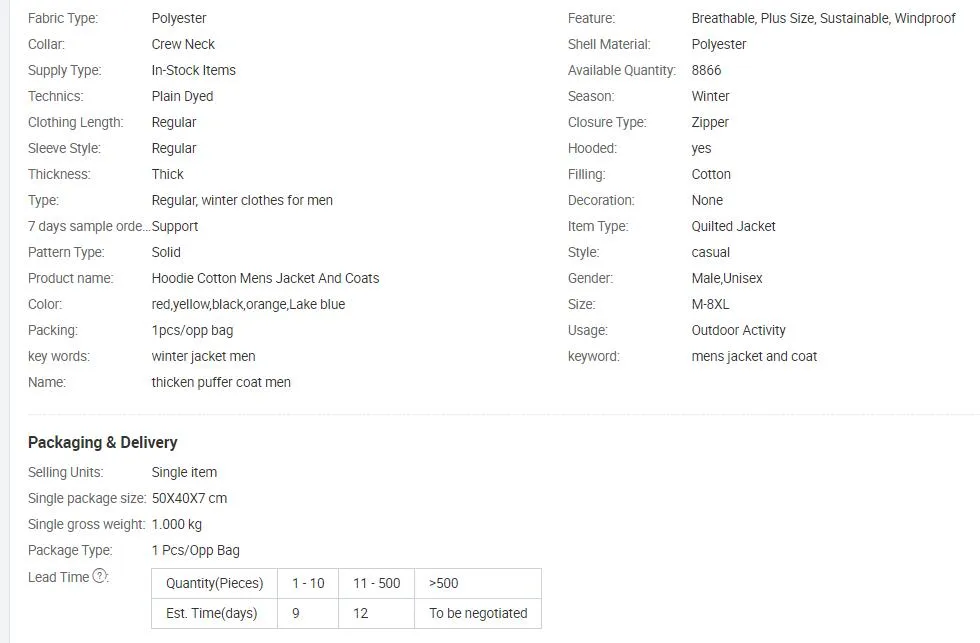Click the single package size '50X40X7 cm'
This screenshot has height=643, width=980.
tap(189, 498)
